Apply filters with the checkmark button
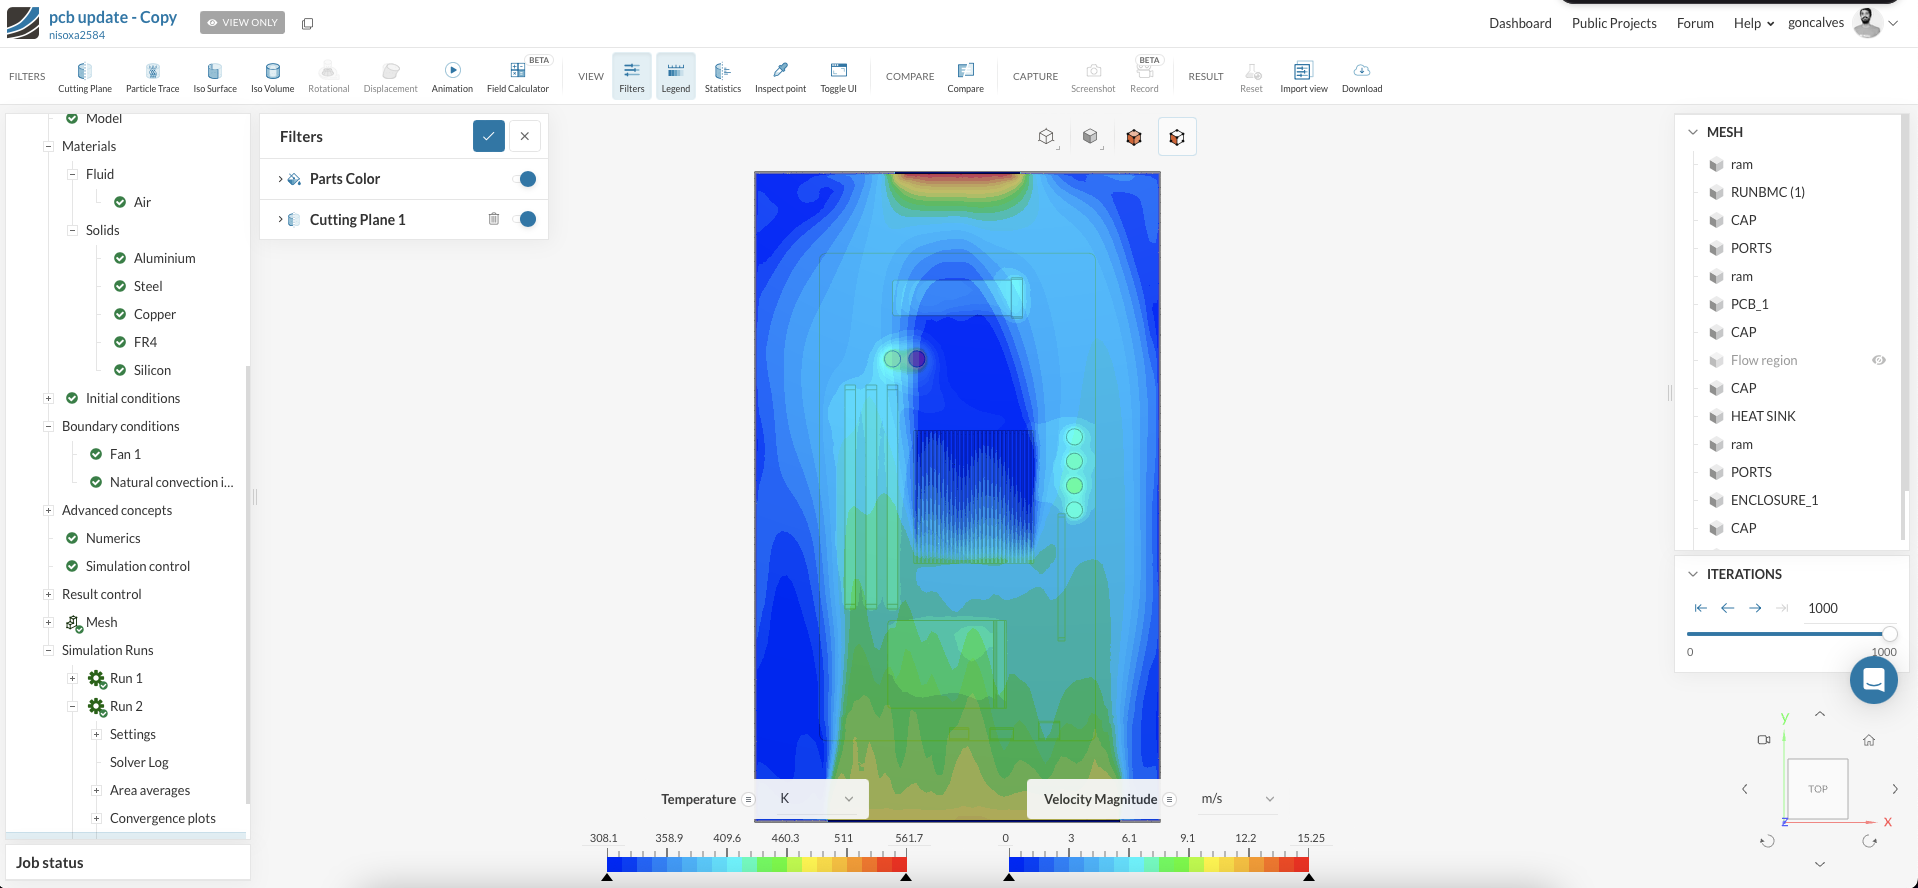Viewport: 1918px width, 888px height. click(489, 136)
